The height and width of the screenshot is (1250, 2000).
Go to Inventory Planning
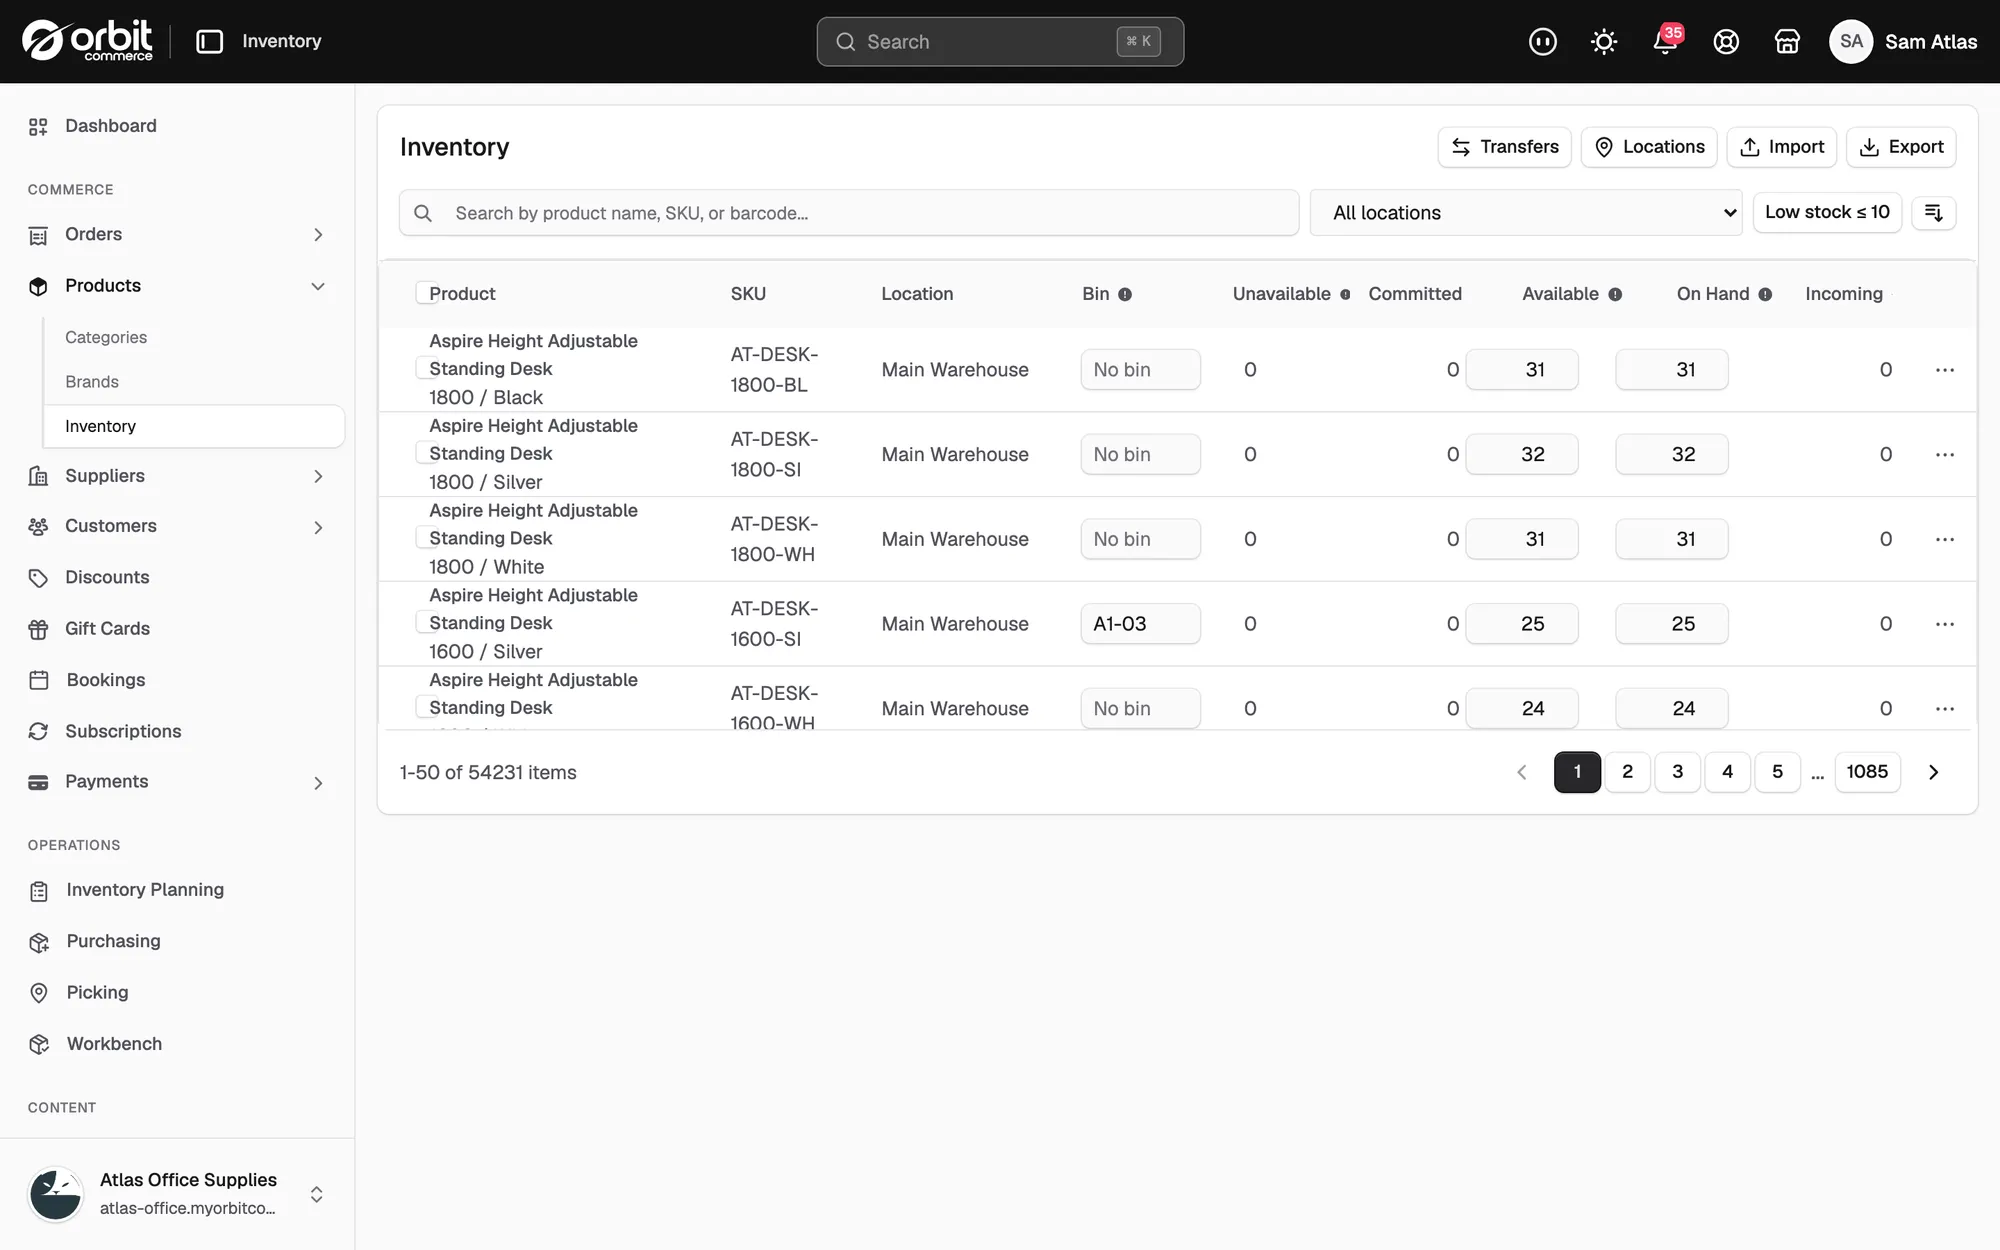click(145, 890)
